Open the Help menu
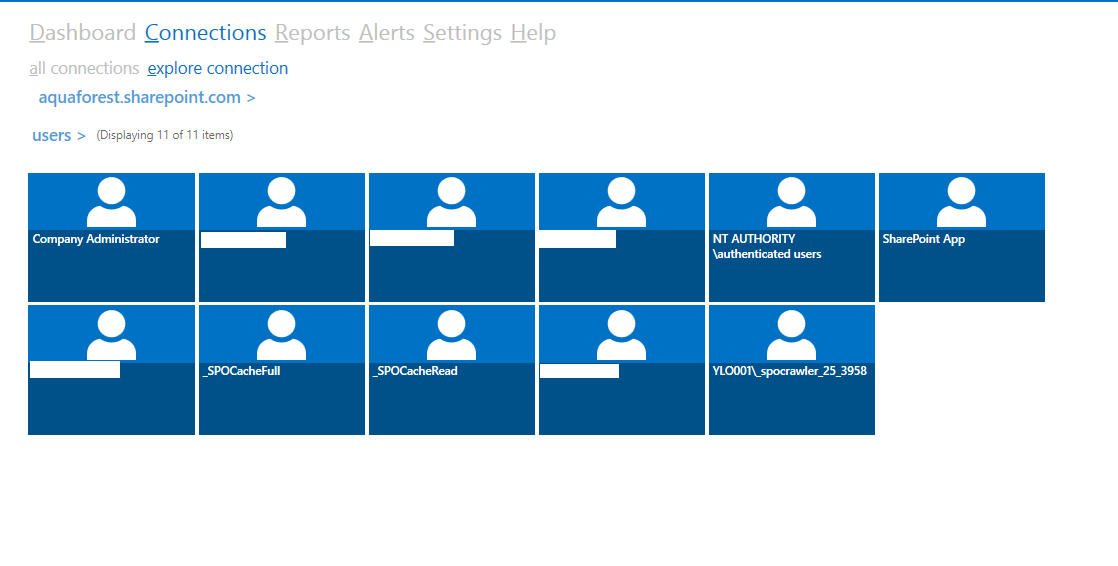The width and height of the screenshot is (1118, 566). click(533, 33)
